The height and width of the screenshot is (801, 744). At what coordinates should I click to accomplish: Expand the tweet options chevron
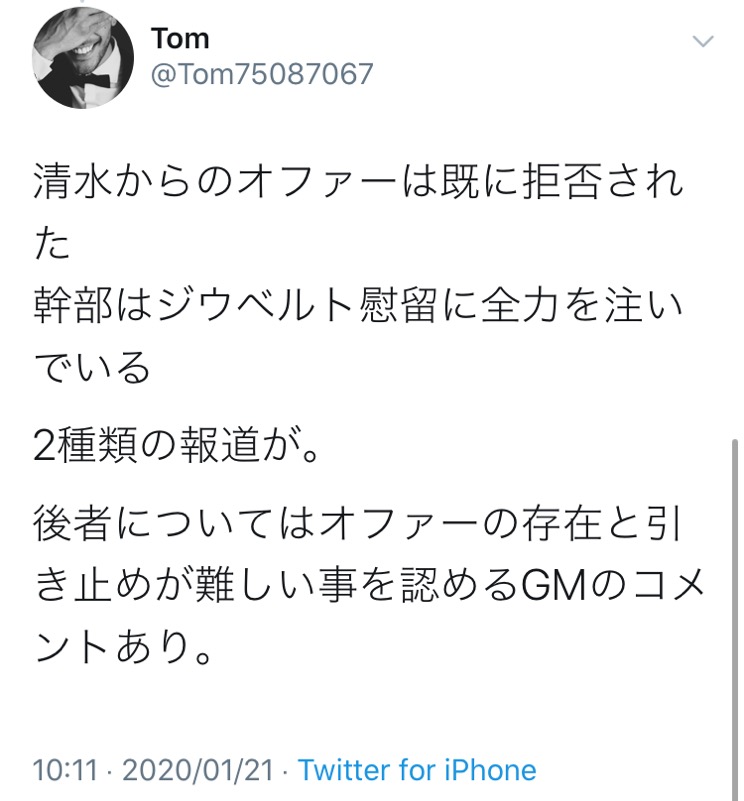coord(704,41)
